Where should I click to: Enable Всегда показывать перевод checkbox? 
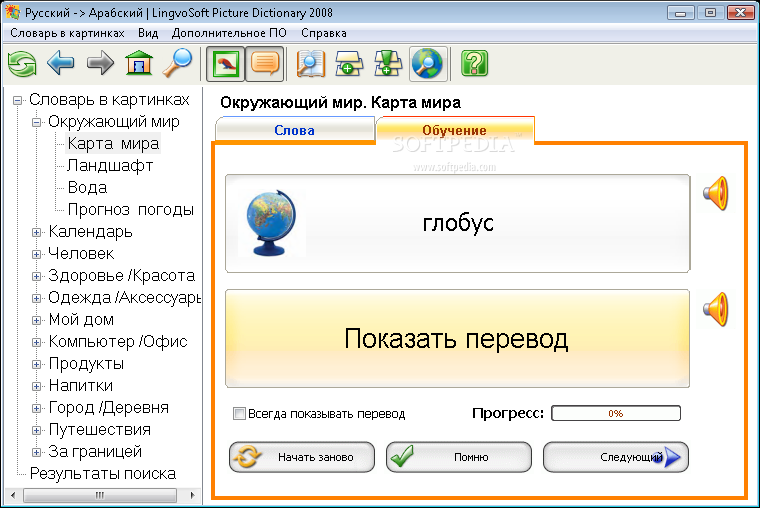239,413
